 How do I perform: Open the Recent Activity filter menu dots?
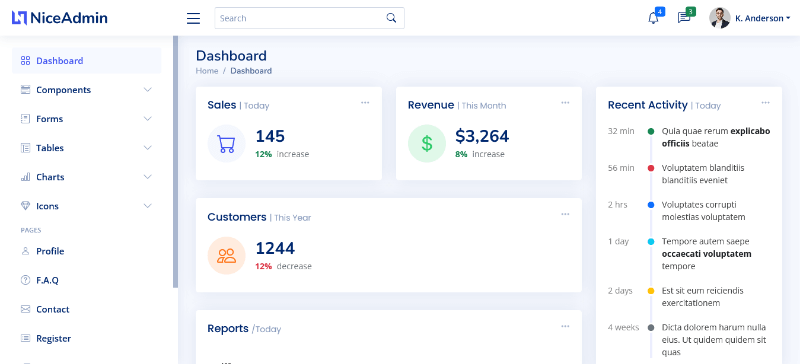click(x=765, y=103)
